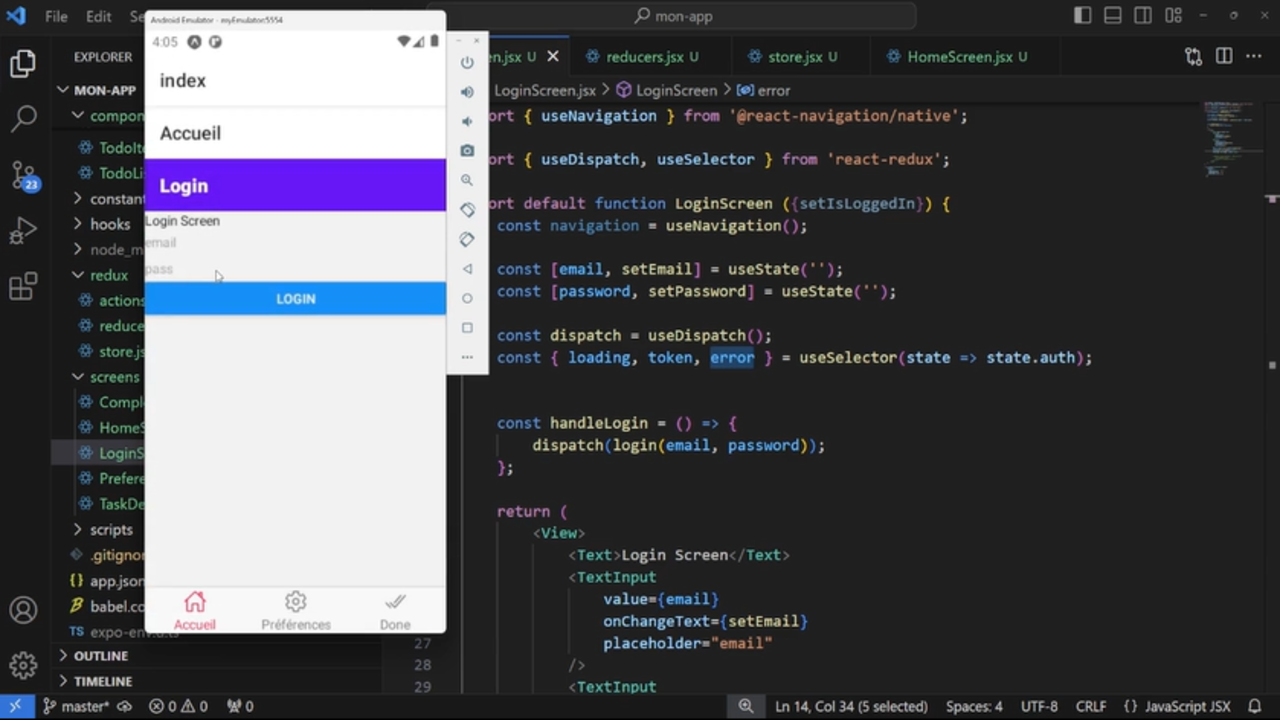
Task: Tap the Android home circle navigation icon
Action: (466, 297)
